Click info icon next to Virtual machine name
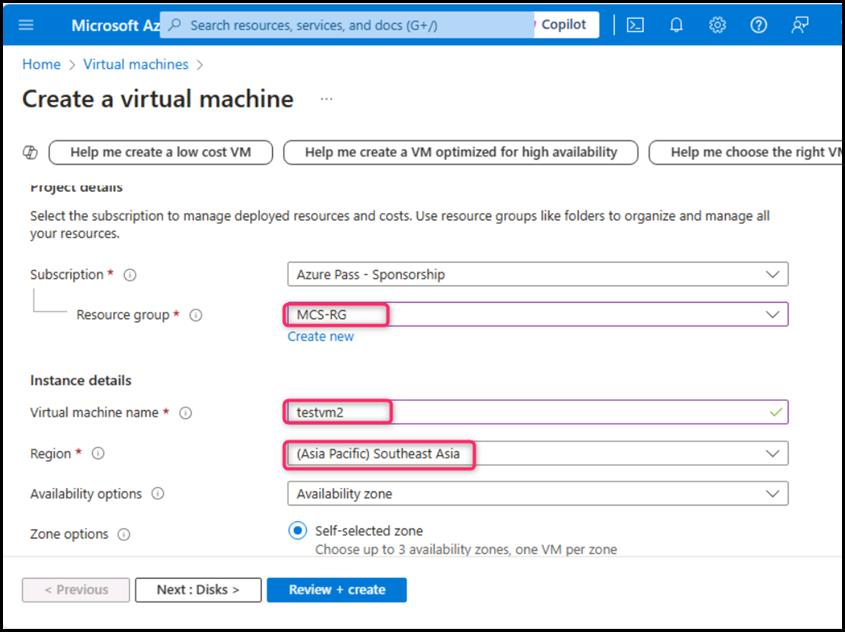The height and width of the screenshot is (632, 845). tap(186, 413)
